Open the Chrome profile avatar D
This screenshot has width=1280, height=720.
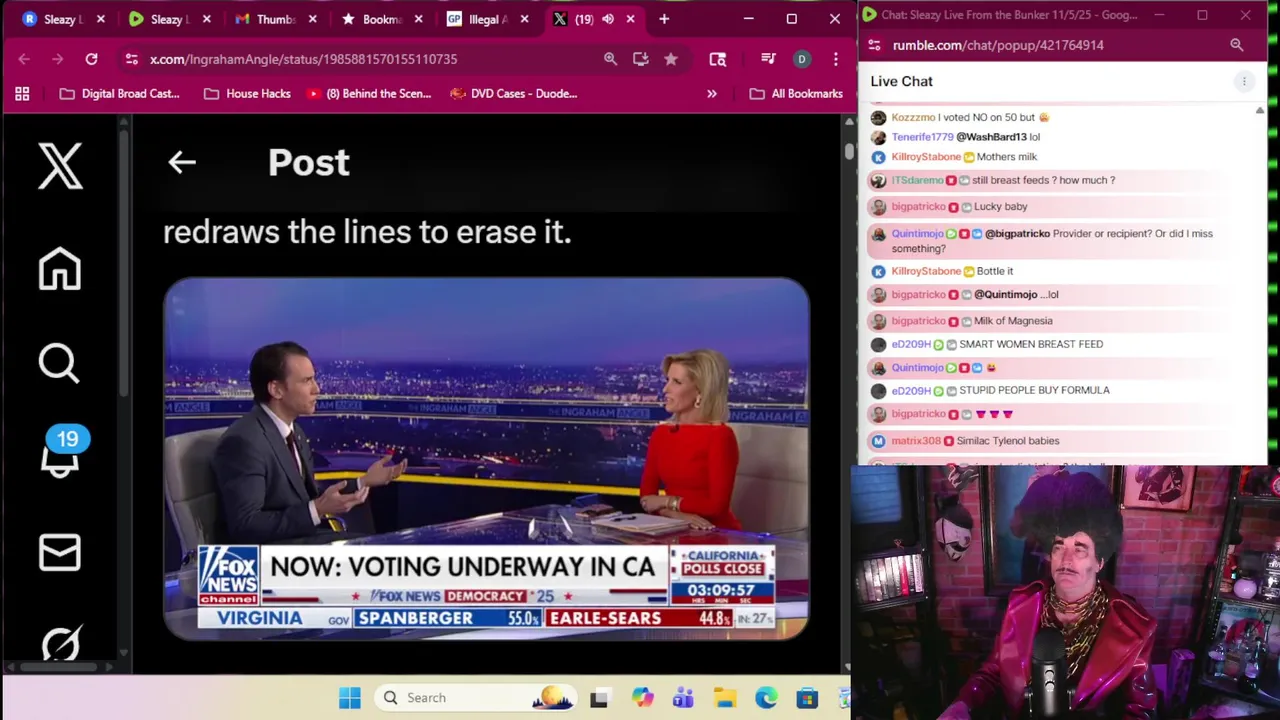pyautogui.click(x=801, y=59)
